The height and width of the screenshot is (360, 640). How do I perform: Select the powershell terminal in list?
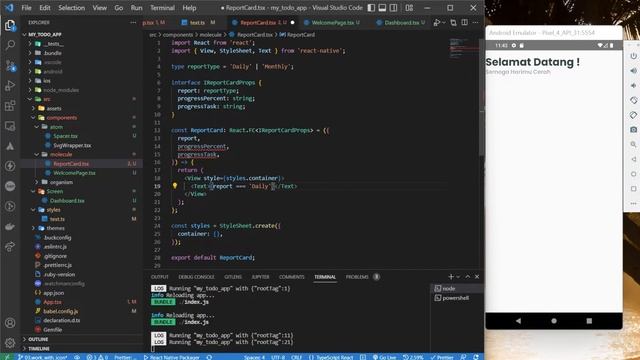(455, 298)
